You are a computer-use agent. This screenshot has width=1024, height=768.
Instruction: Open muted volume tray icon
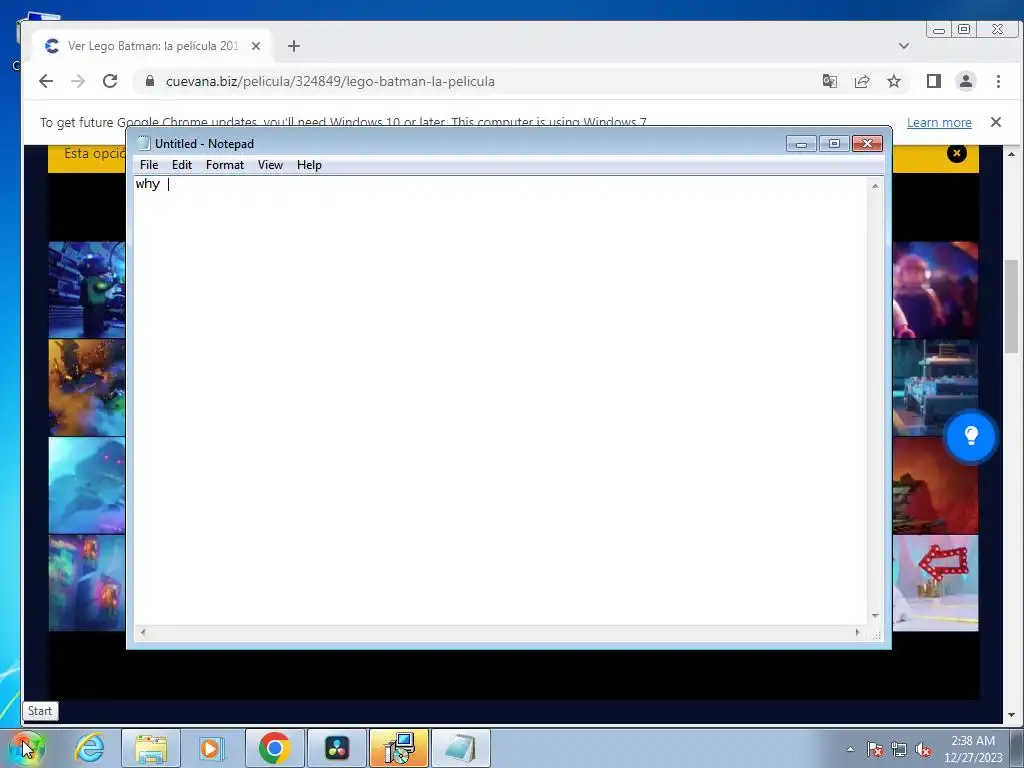(x=923, y=749)
